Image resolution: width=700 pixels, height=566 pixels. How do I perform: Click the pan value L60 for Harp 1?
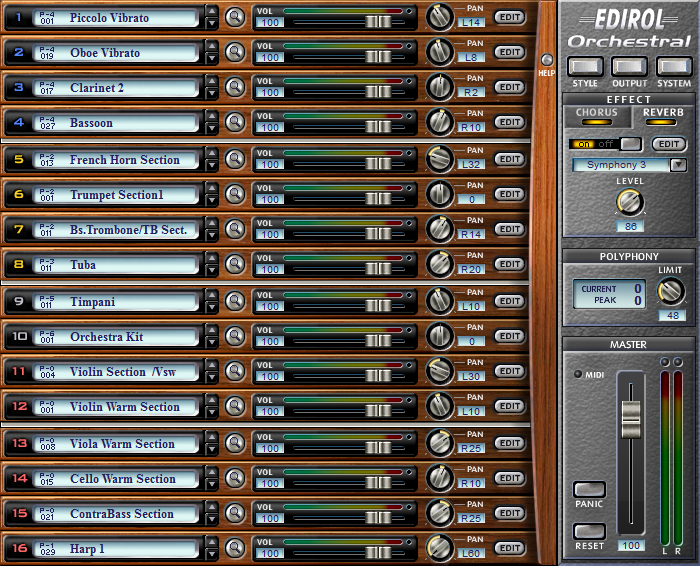click(x=471, y=554)
